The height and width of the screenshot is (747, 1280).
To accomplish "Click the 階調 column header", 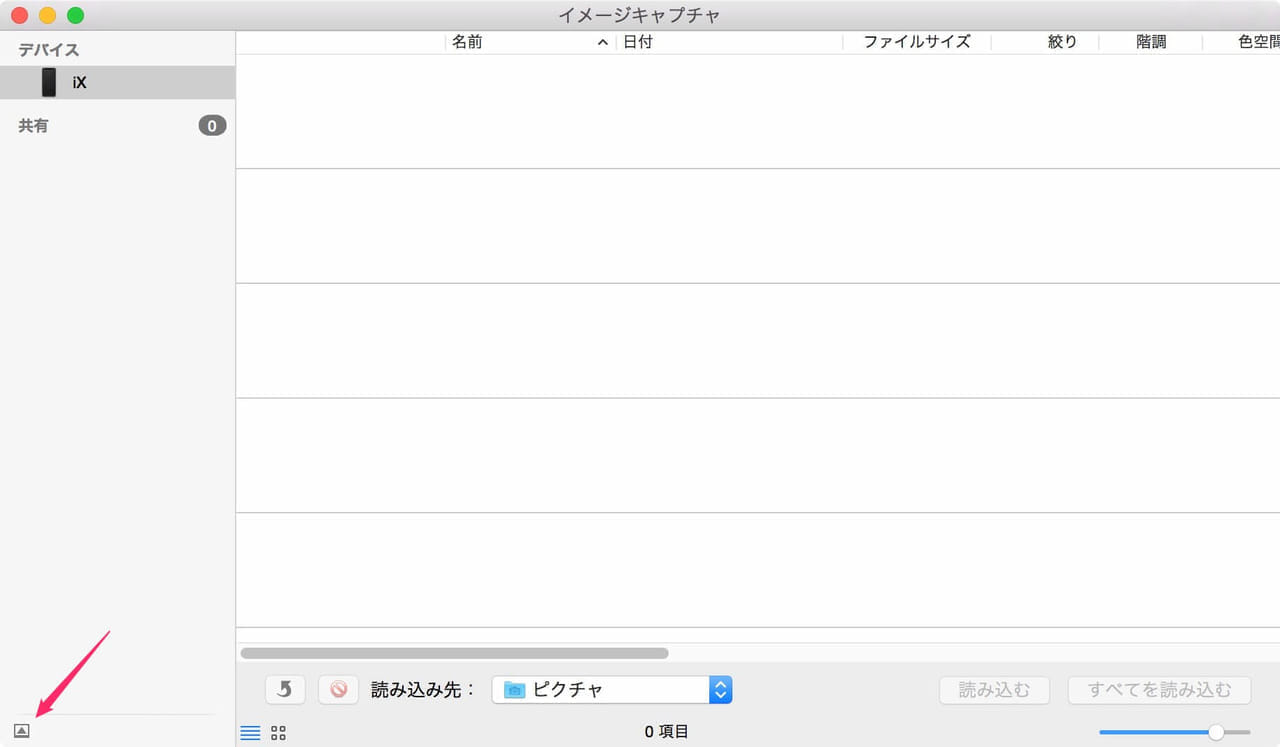I will coord(1151,42).
